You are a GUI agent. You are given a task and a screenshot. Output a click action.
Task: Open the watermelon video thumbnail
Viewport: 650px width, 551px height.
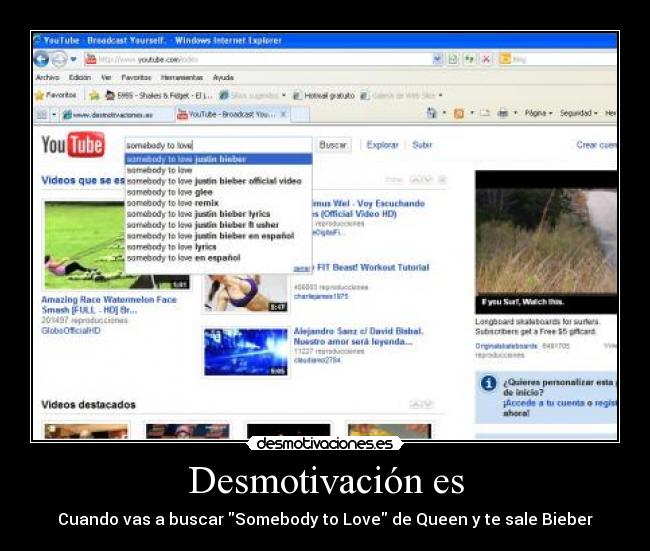pyautogui.click(x=84, y=245)
